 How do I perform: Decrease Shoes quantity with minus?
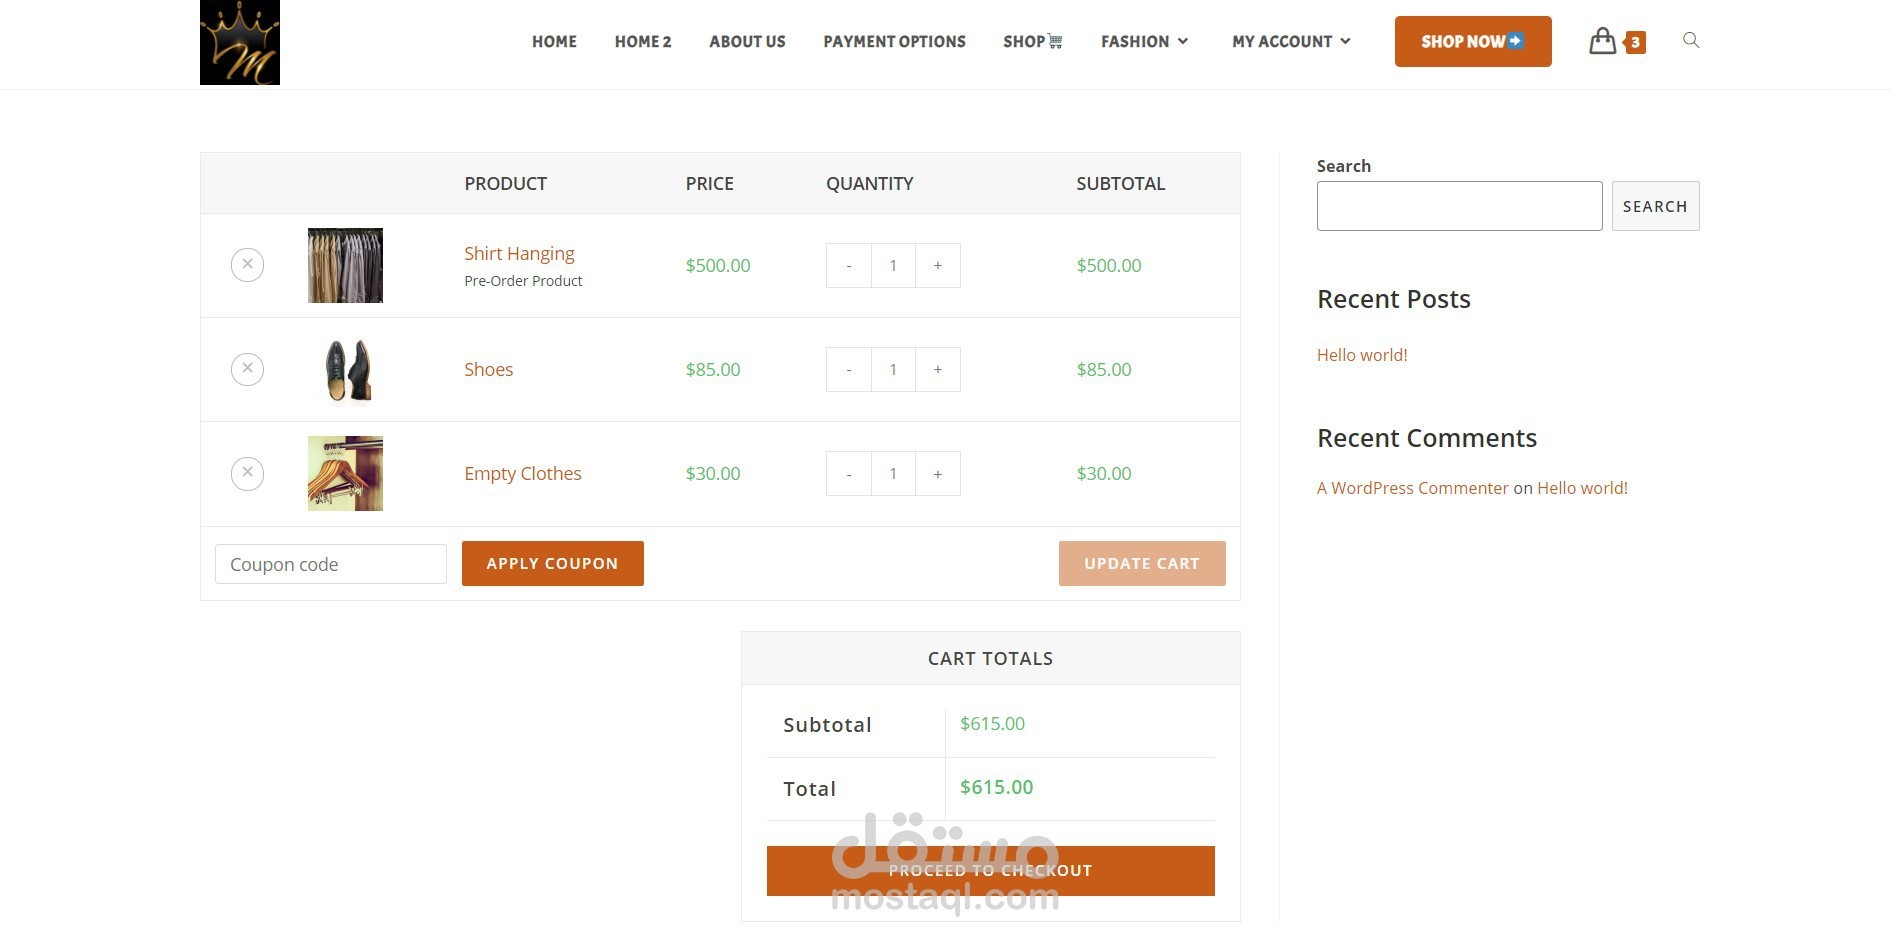tap(849, 369)
